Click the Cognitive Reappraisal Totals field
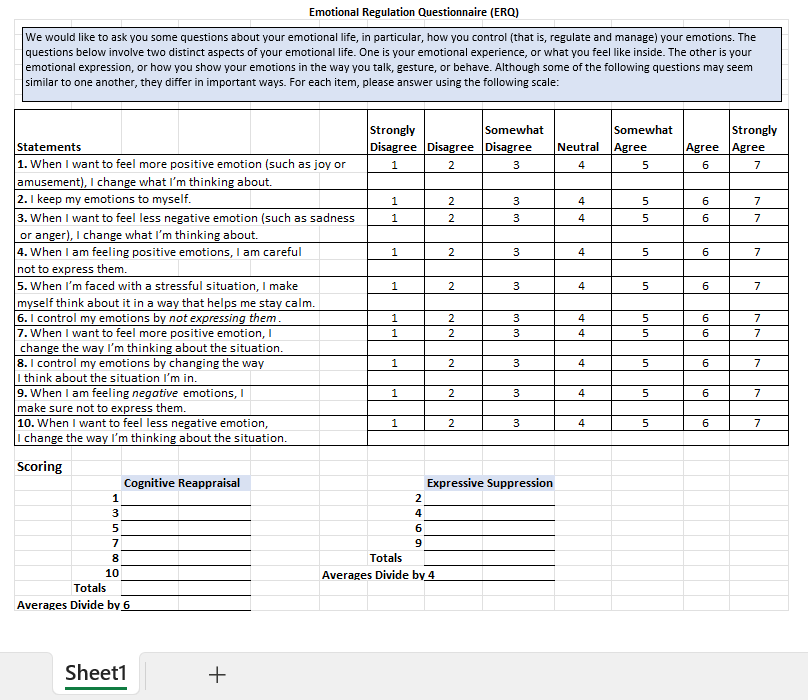The width and height of the screenshot is (808, 700). [186, 588]
